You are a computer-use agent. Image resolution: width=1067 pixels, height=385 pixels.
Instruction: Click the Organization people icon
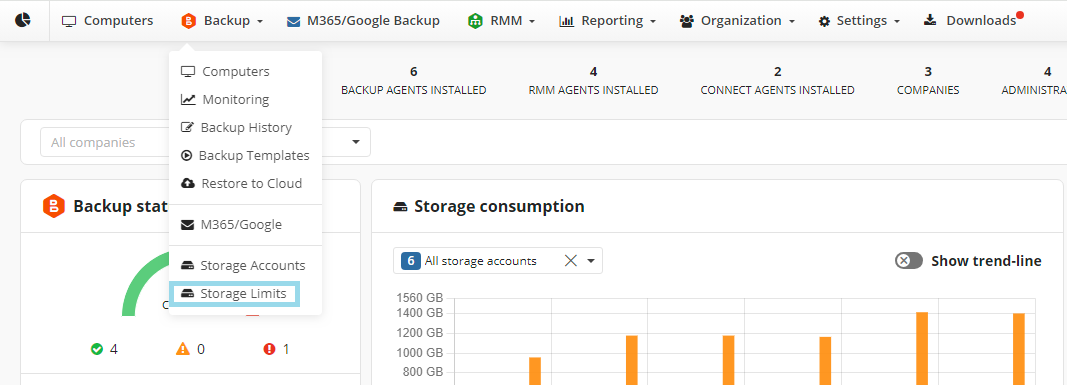pos(687,21)
